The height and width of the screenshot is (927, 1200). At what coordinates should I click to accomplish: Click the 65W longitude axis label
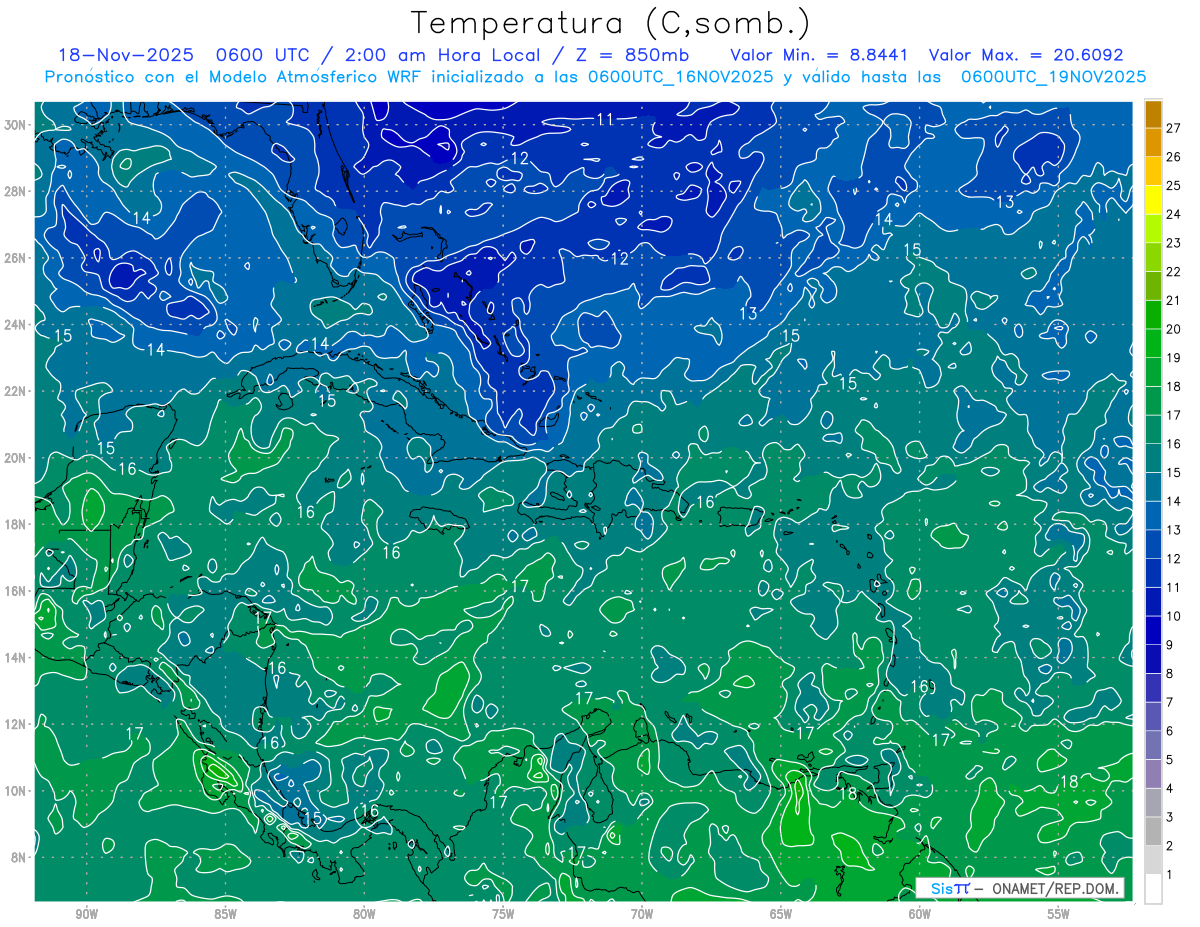point(781,914)
